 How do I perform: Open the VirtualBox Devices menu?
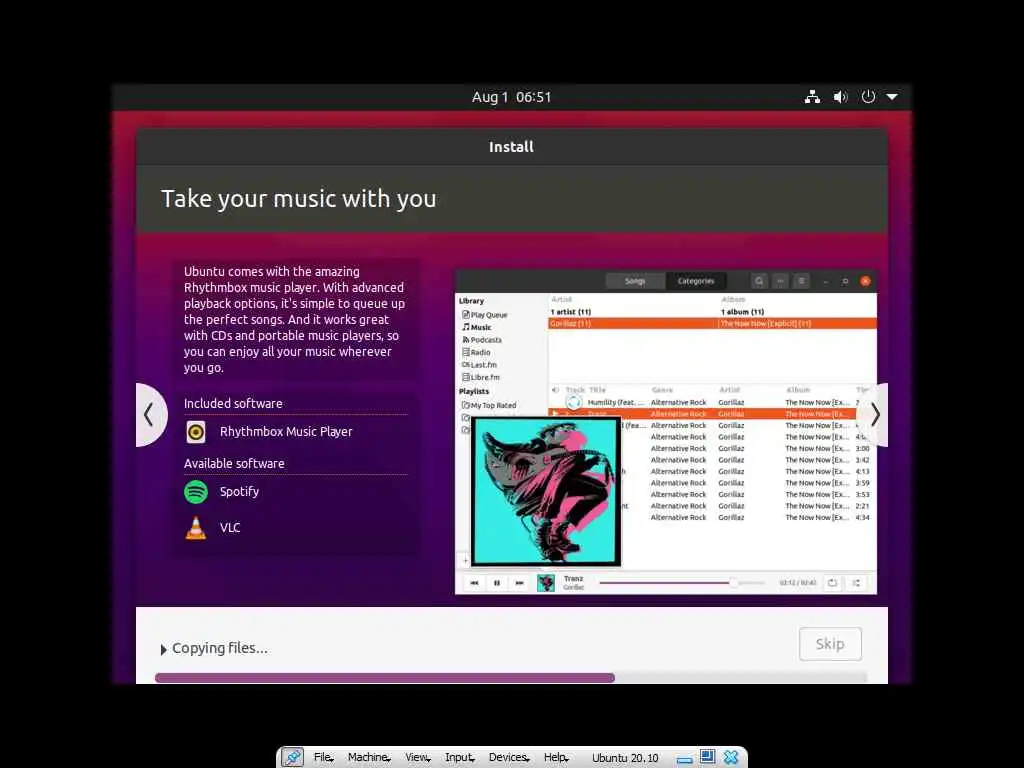pyautogui.click(x=509, y=758)
